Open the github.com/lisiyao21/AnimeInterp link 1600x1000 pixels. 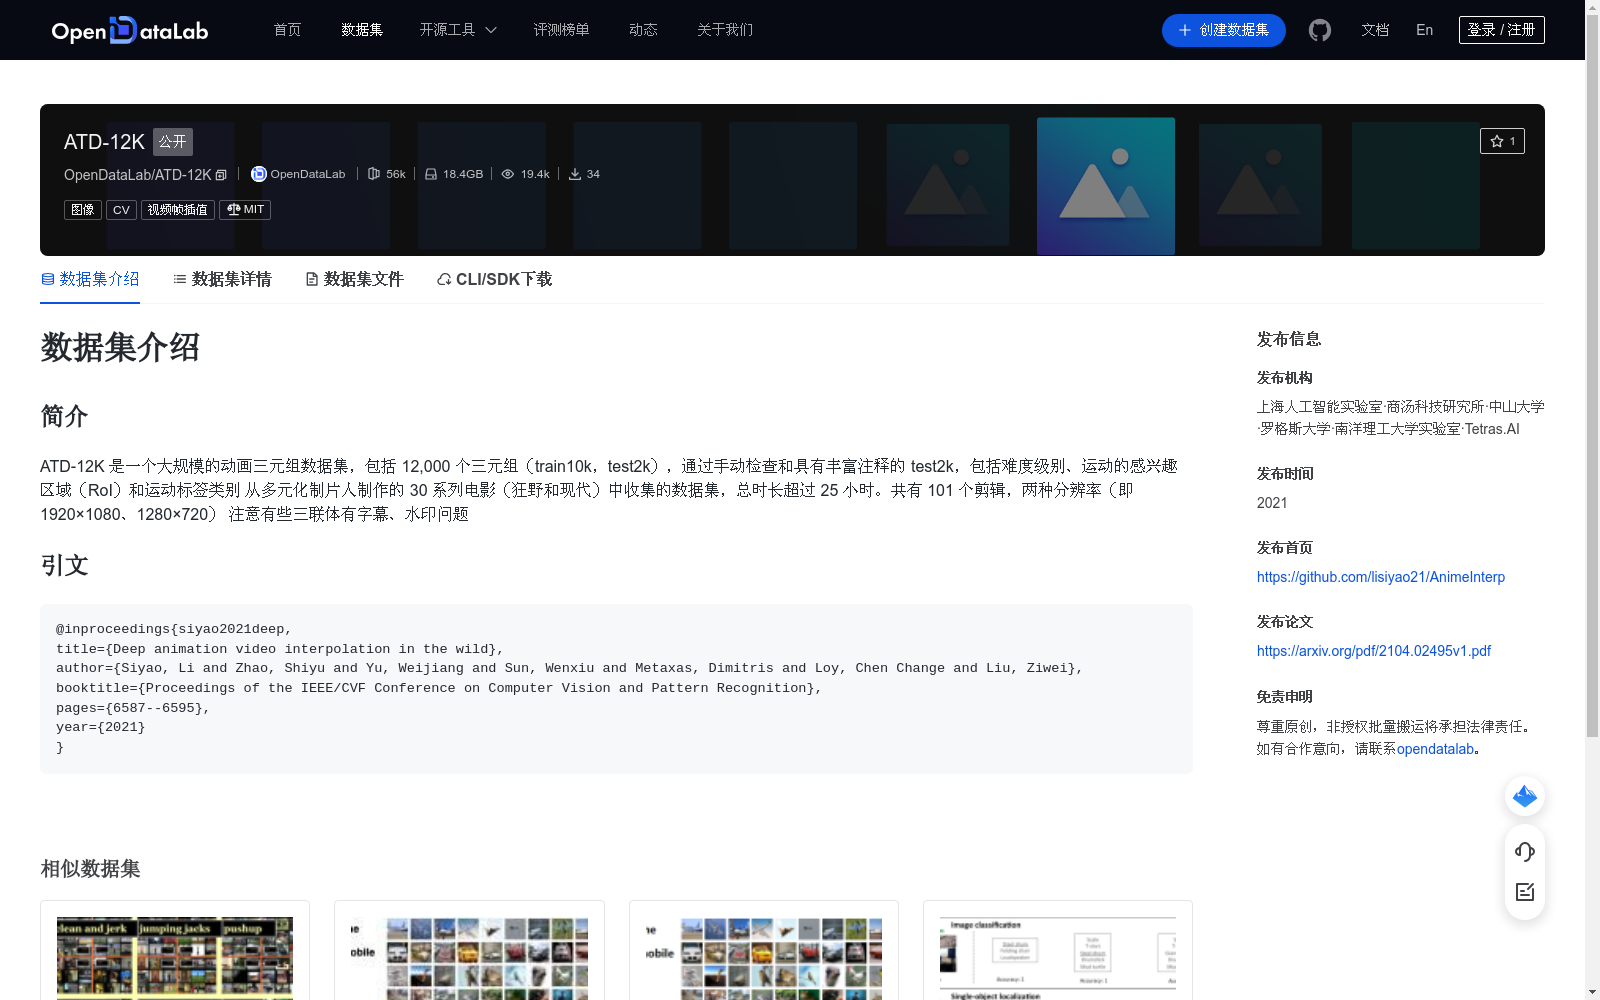click(x=1381, y=577)
